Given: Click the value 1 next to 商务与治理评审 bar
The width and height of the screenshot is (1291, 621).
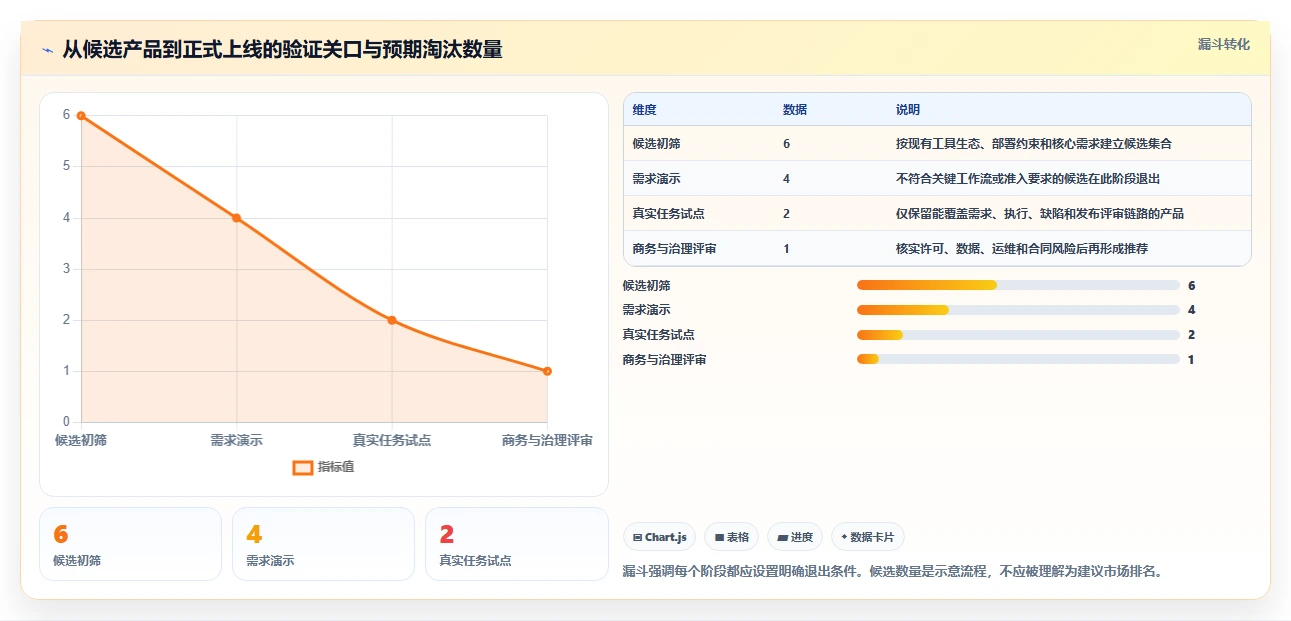Looking at the screenshot, I should 1191,360.
